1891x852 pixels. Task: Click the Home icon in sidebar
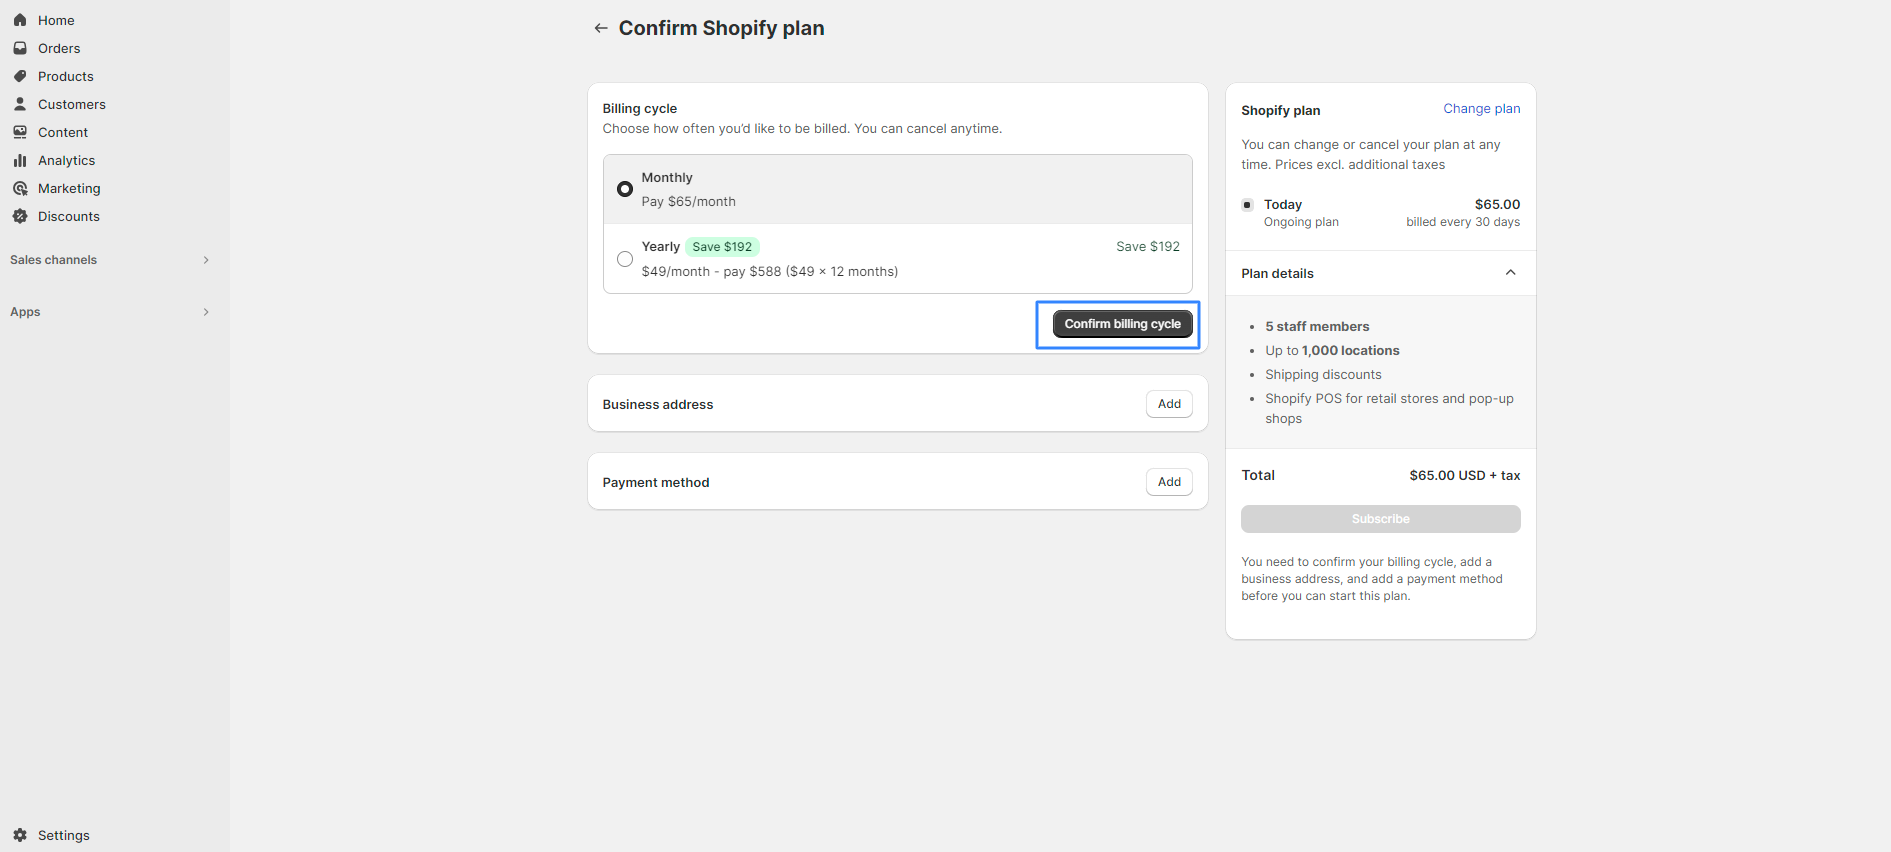[x=20, y=20]
